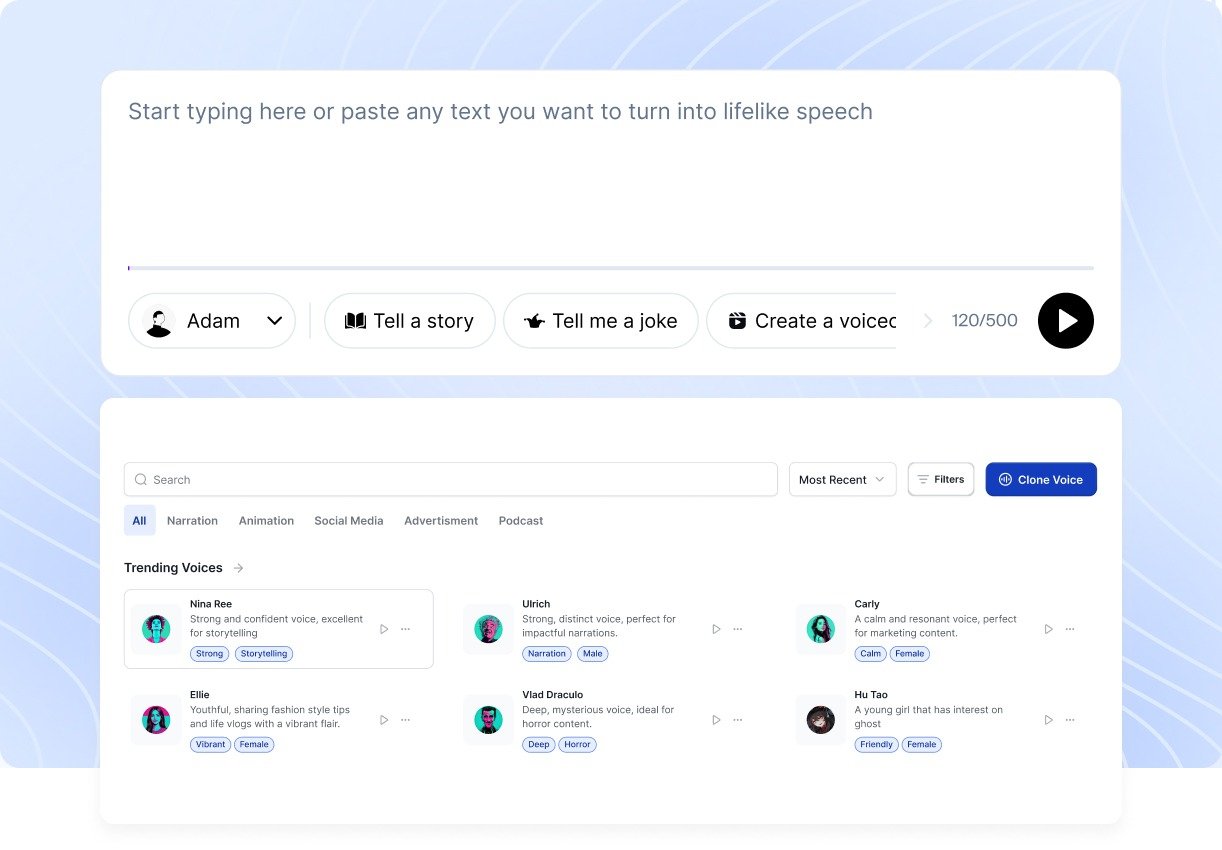Open more options for Ulrich voice
The height and width of the screenshot is (850, 1222).
(738, 629)
